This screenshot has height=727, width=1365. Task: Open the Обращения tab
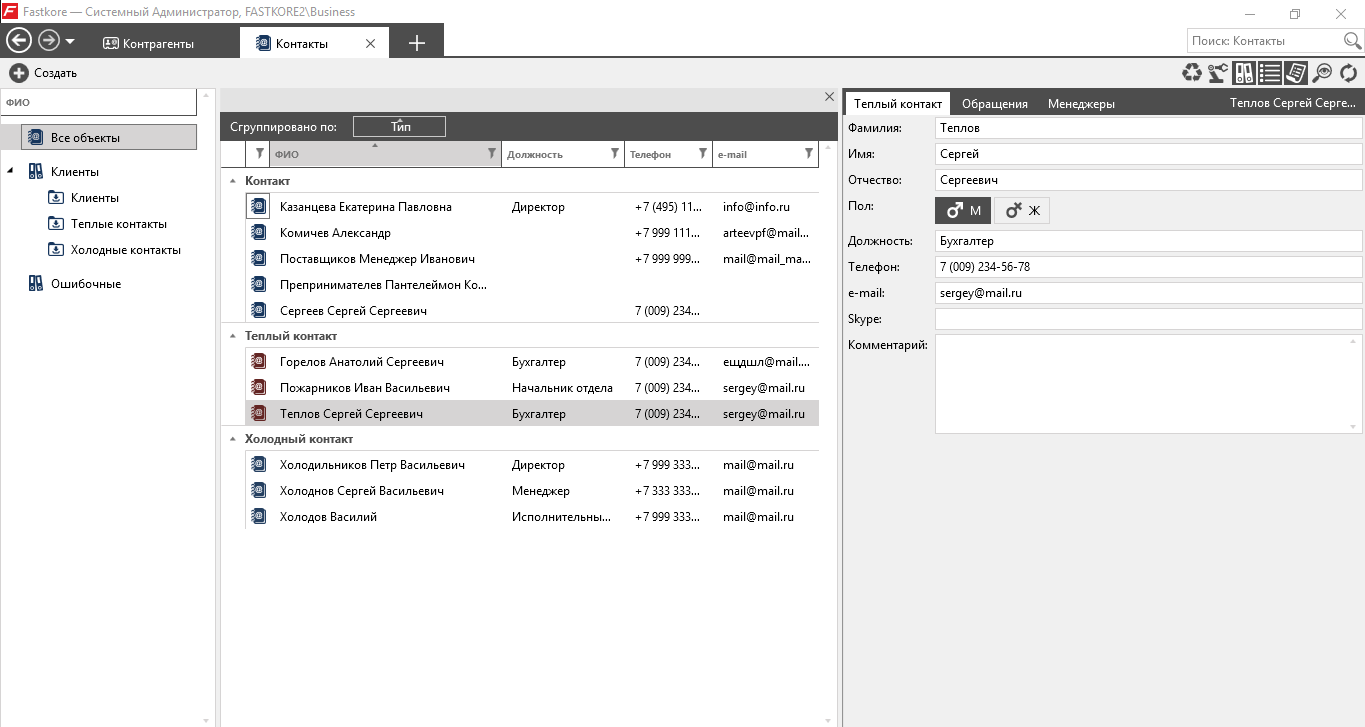995,103
